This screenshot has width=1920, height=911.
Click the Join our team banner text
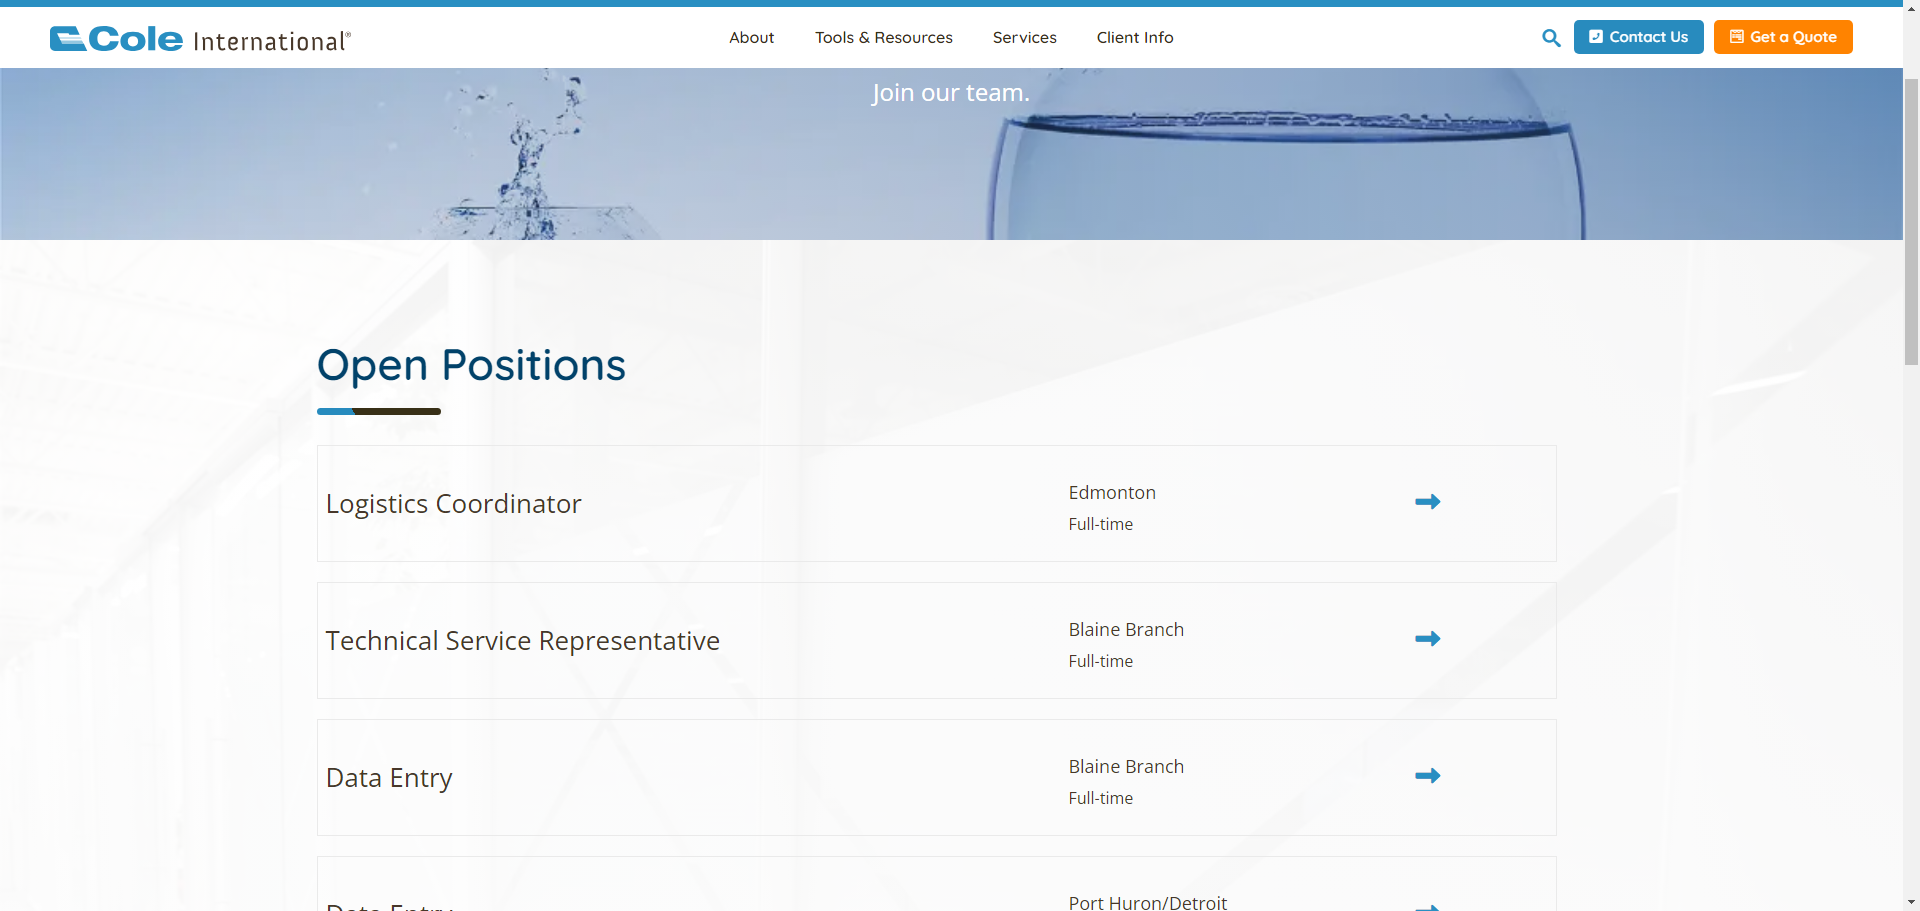[x=950, y=92]
